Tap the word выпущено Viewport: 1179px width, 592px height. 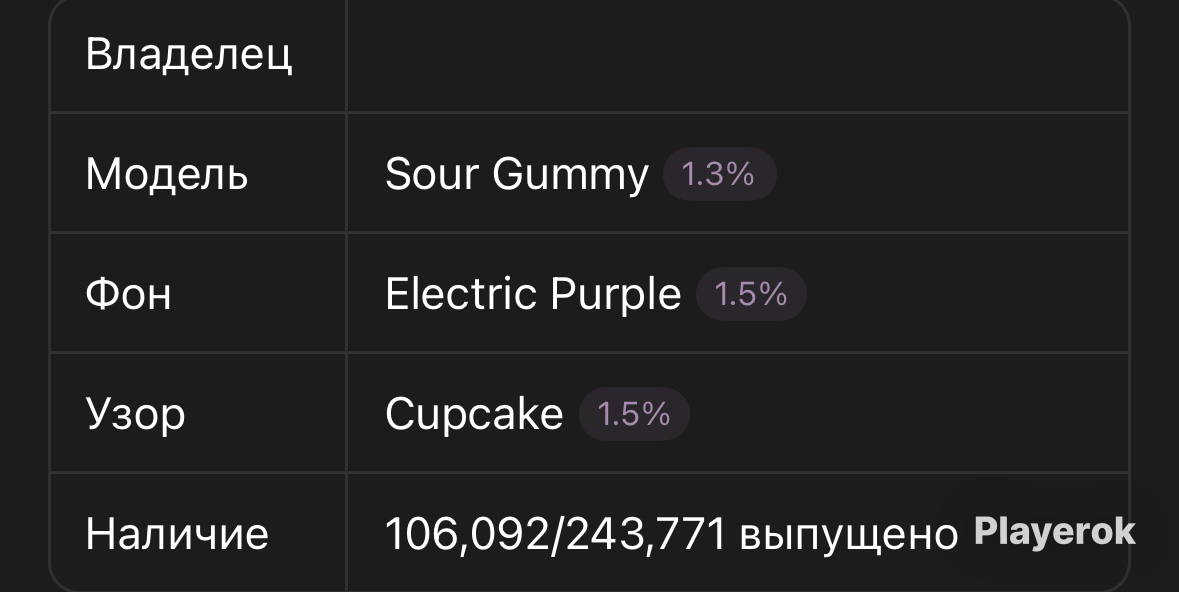[x=849, y=536]
